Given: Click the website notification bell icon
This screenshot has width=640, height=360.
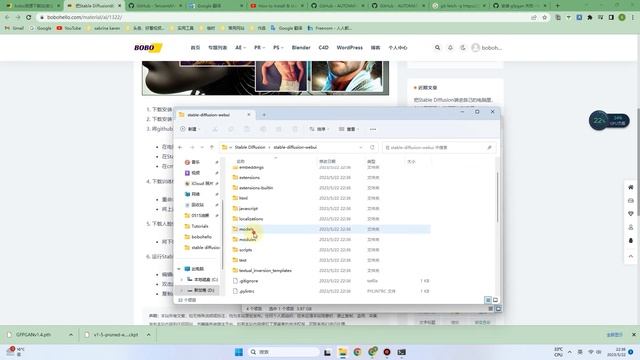Looking at the screenshot, I should coord(450,48).
